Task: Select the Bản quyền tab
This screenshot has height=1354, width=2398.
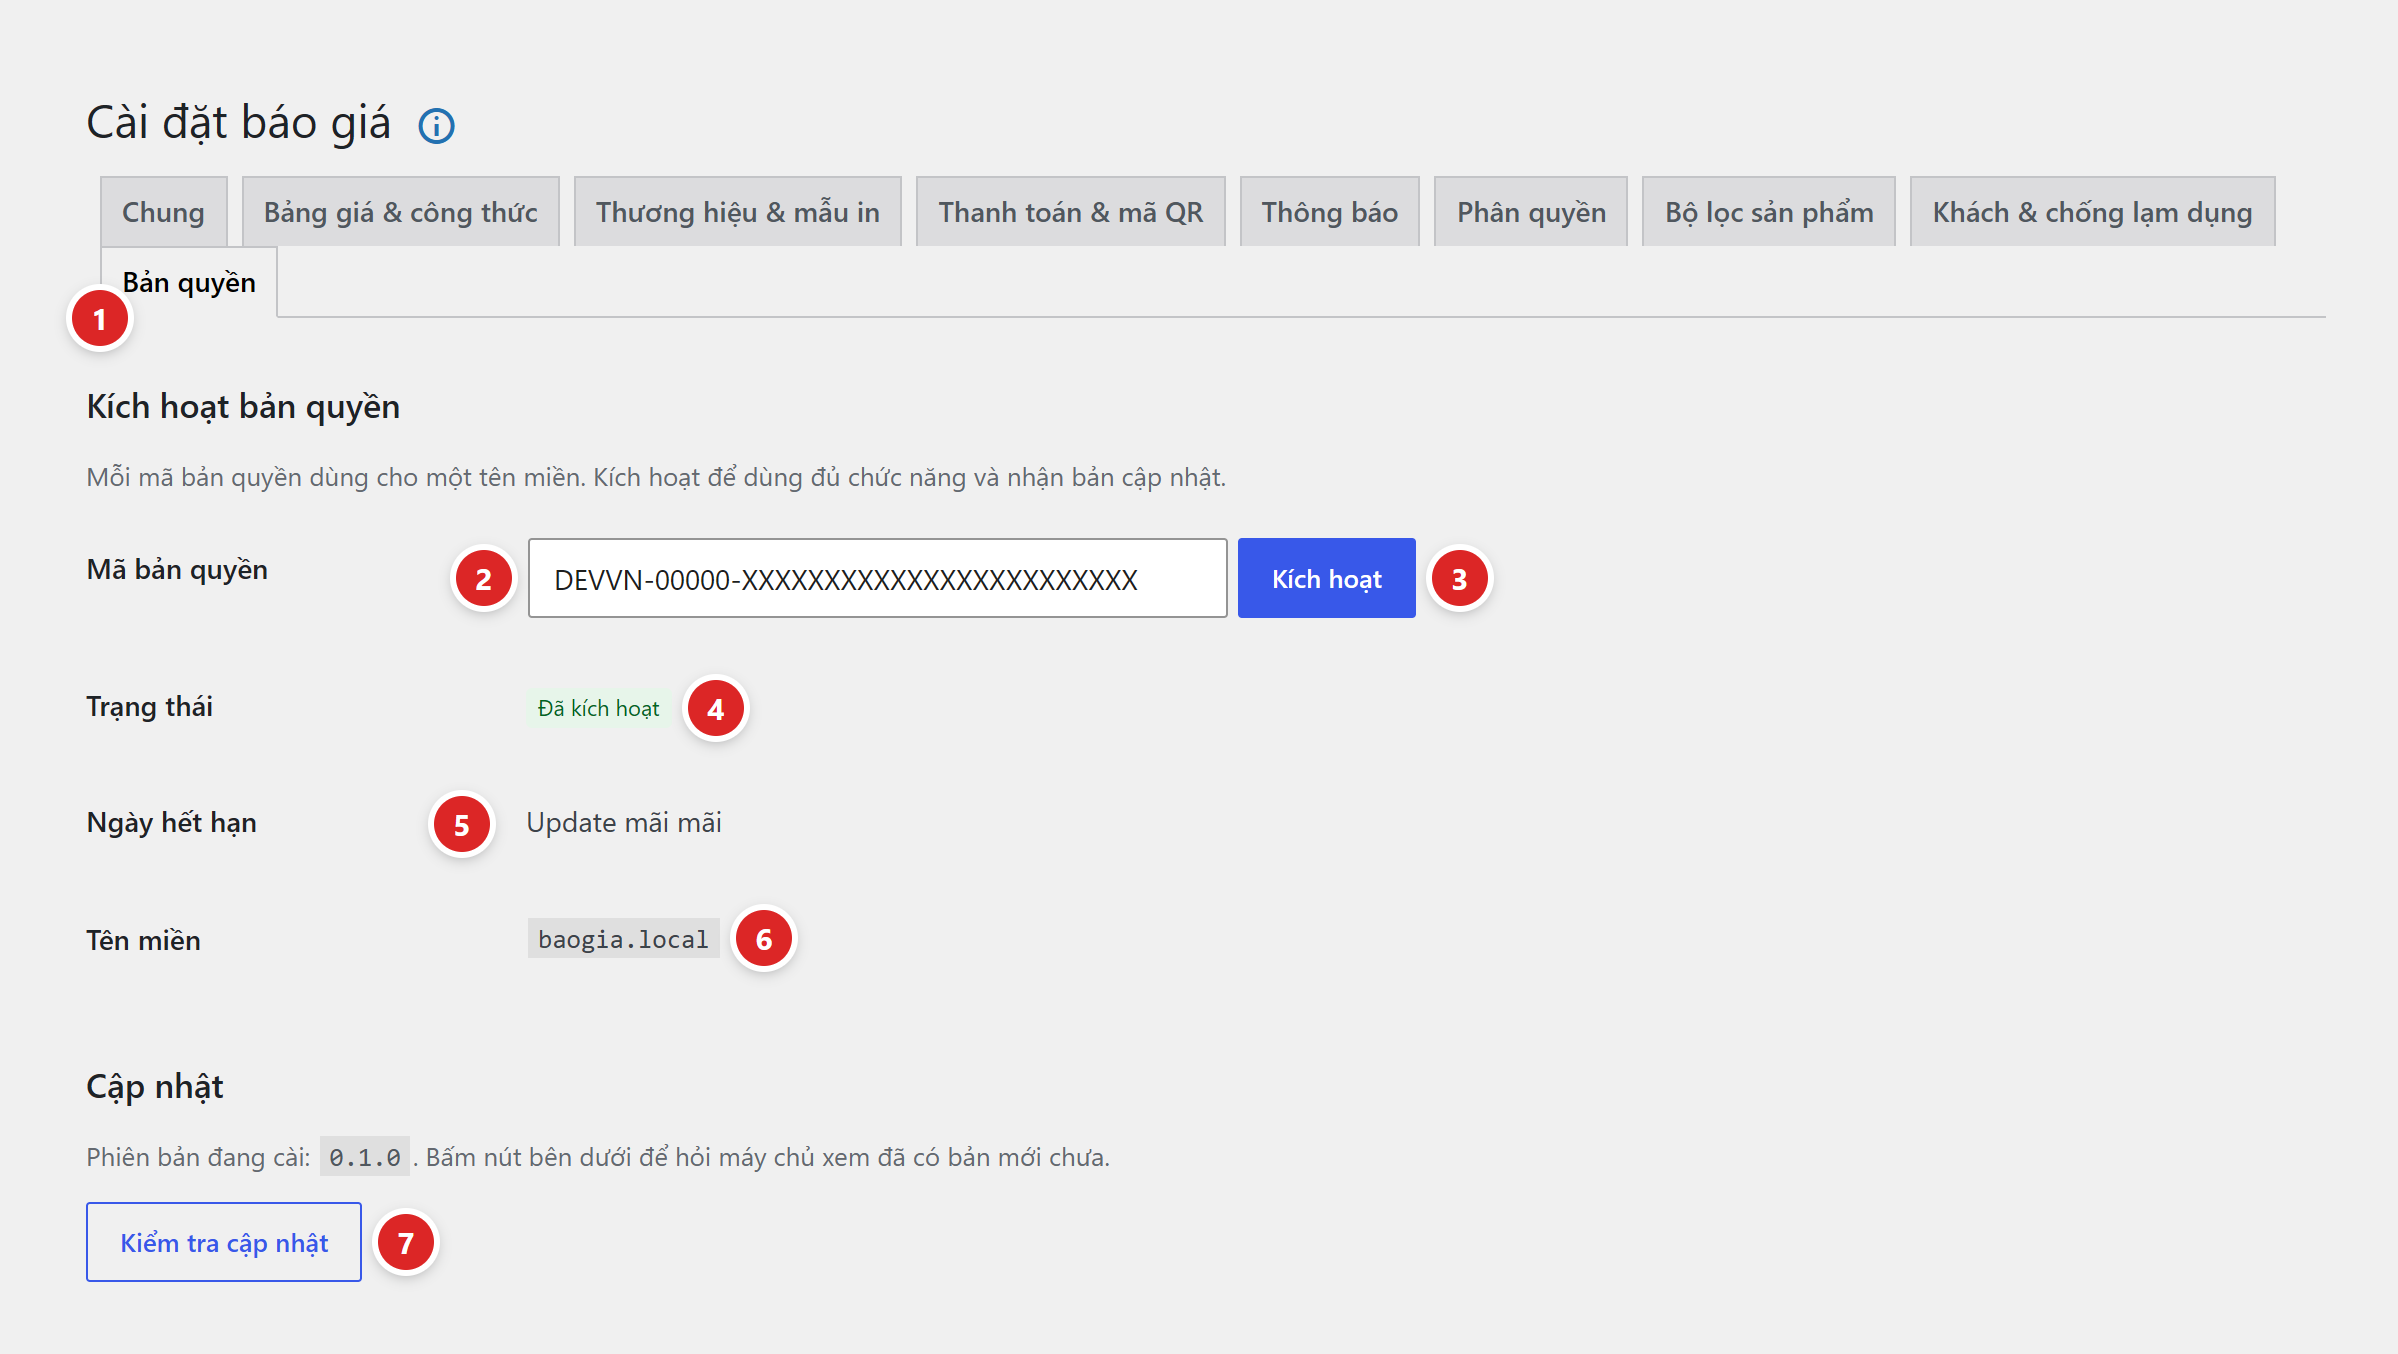Action: (189, 283)
